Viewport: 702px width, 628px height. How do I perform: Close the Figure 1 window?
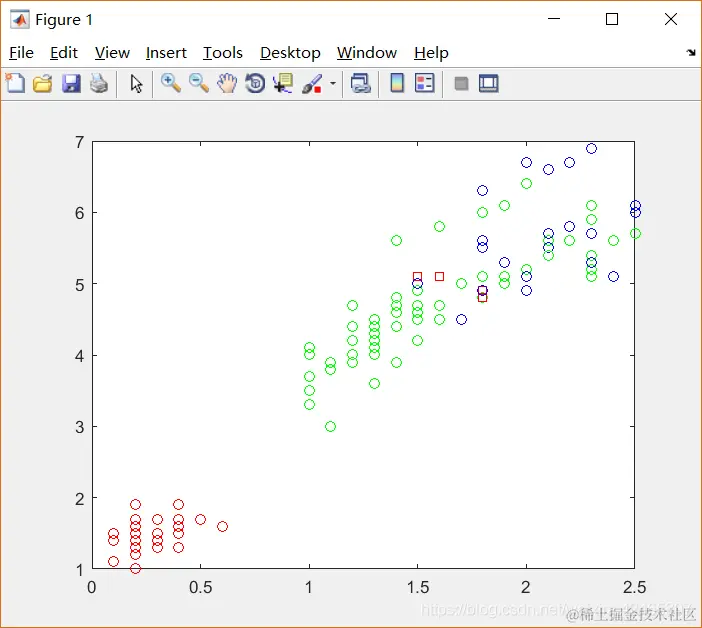671,19
